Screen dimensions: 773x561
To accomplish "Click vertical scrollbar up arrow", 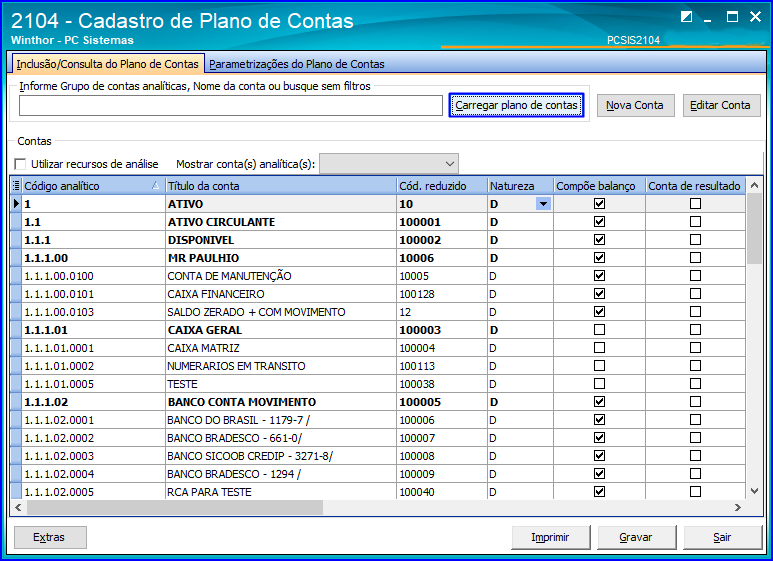I will [x=754, y=186].
